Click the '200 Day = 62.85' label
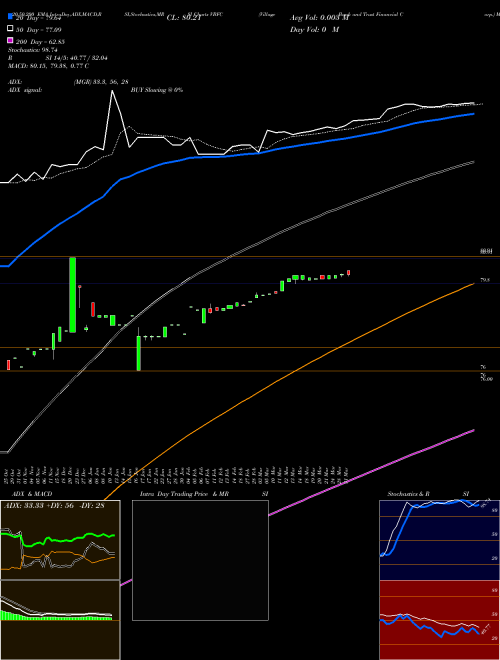 (40, 41)
